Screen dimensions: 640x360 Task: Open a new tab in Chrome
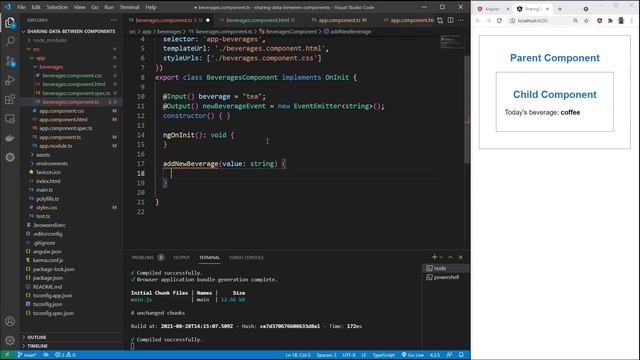click(560, 9)
